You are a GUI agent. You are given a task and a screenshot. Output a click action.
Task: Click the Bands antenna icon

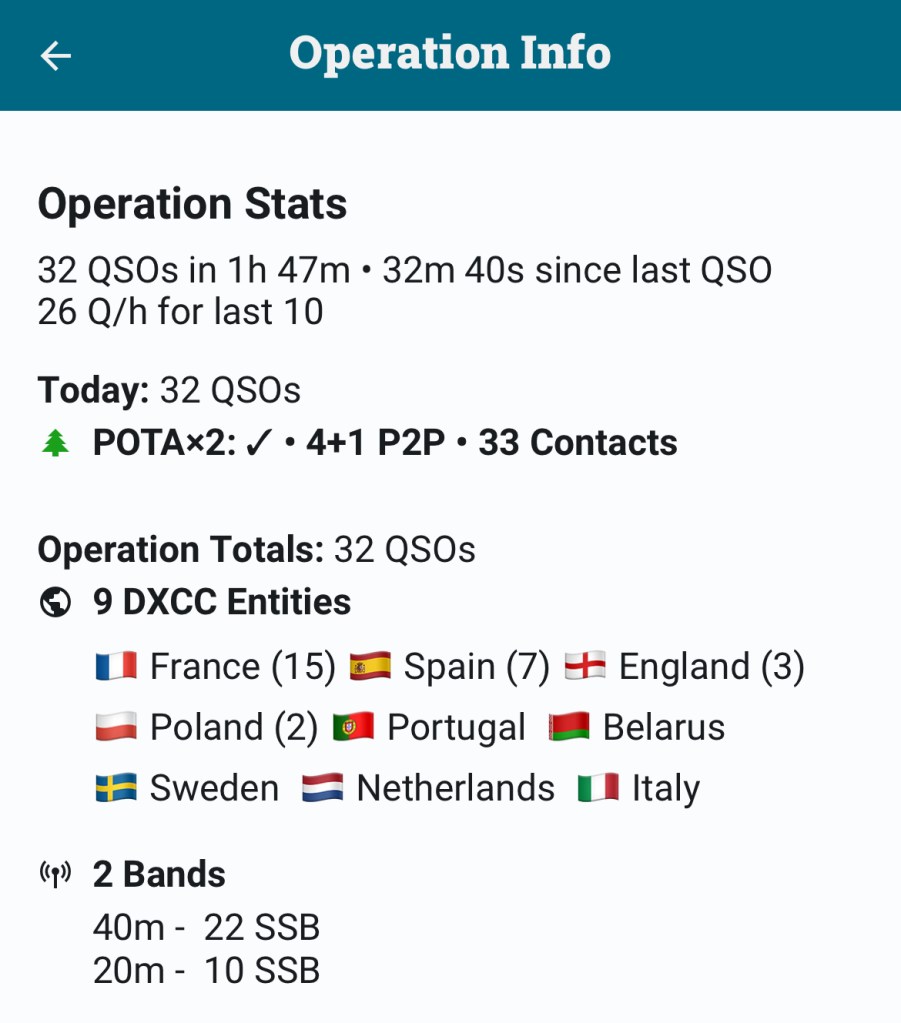(x=56, y=875)
